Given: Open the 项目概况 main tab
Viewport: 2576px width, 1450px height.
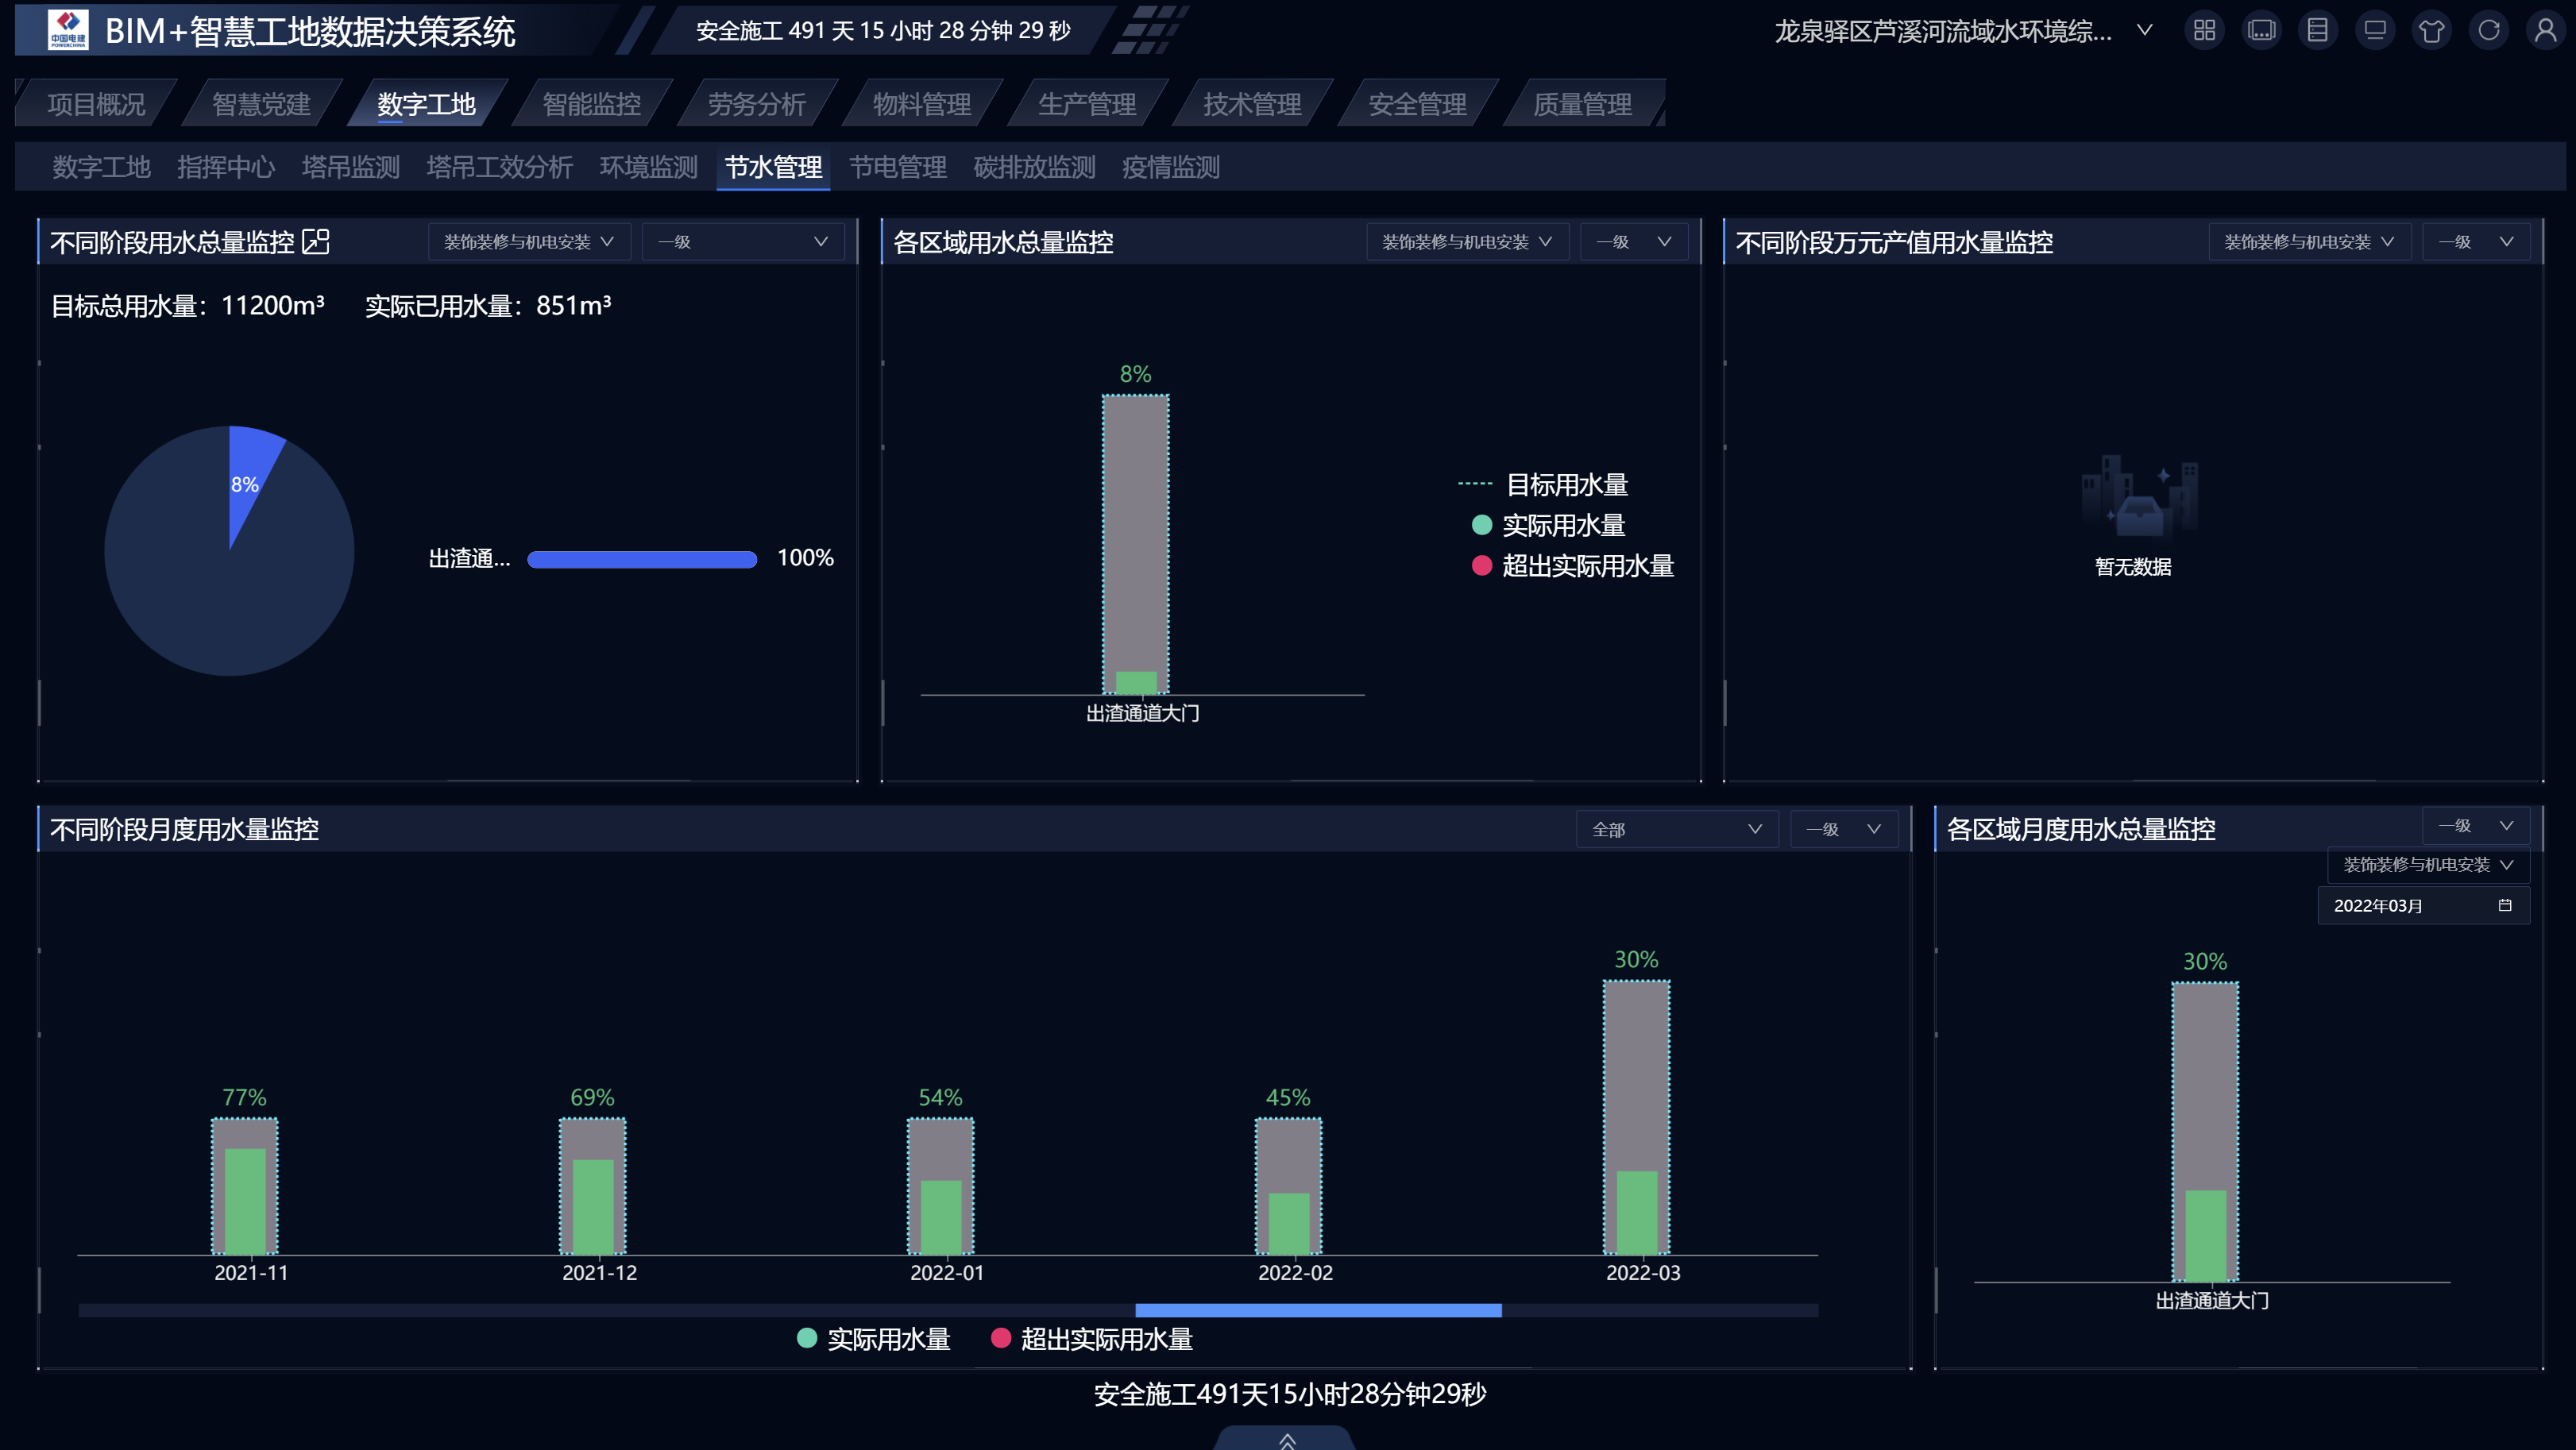Looking at the screenshot, I should (96, 104).
